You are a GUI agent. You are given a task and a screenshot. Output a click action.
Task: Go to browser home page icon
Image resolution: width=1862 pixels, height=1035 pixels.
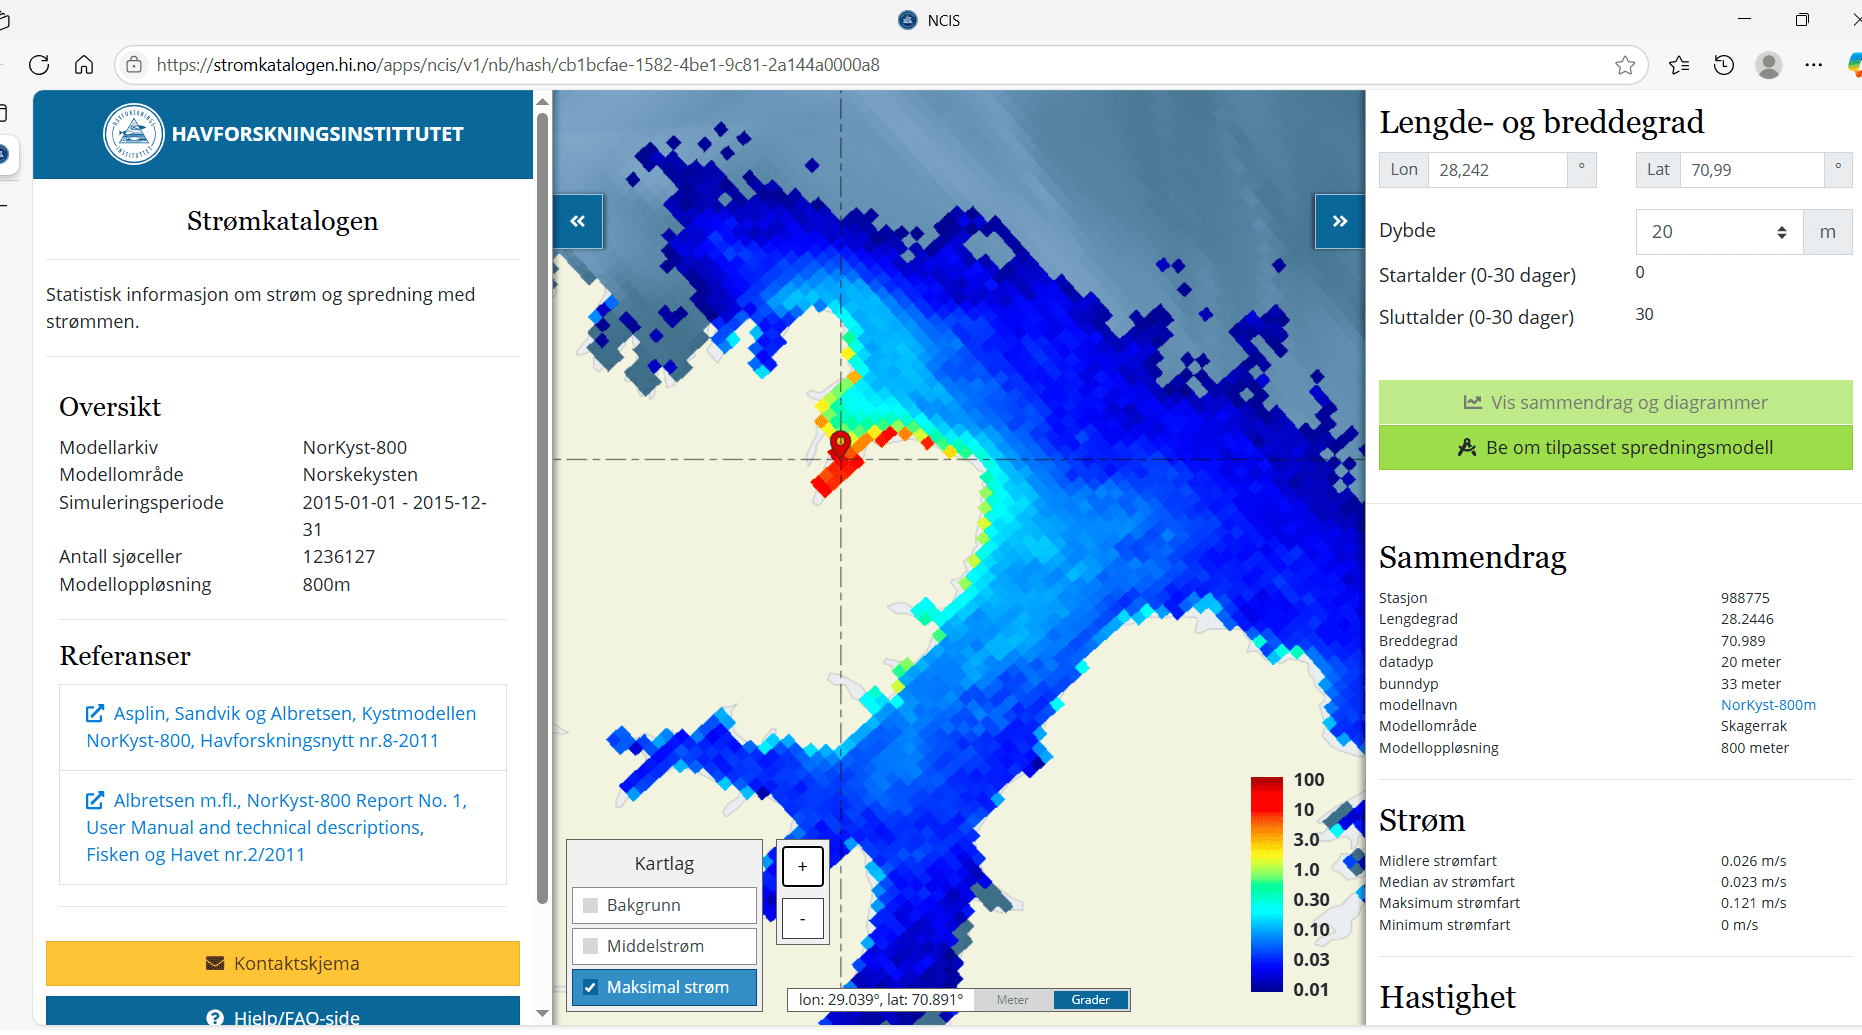84,65
